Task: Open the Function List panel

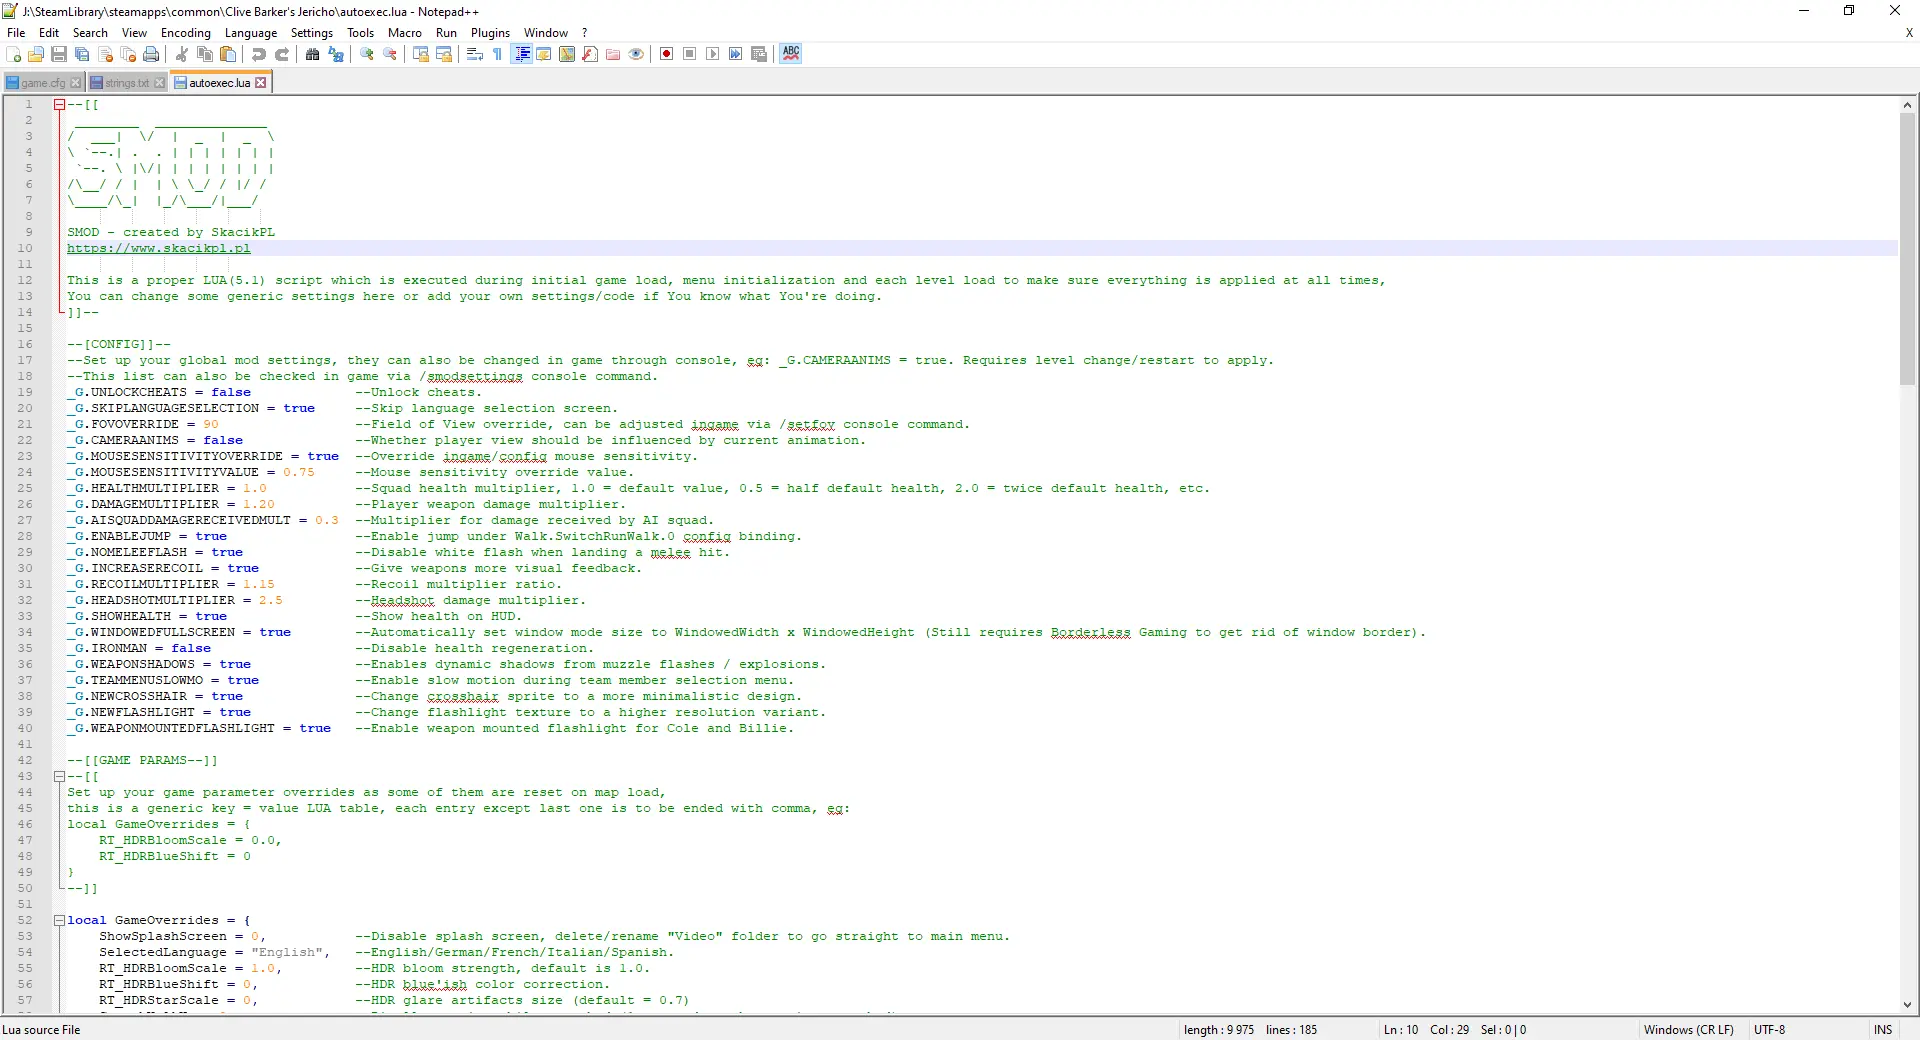Action: click(x=590, y=54)
